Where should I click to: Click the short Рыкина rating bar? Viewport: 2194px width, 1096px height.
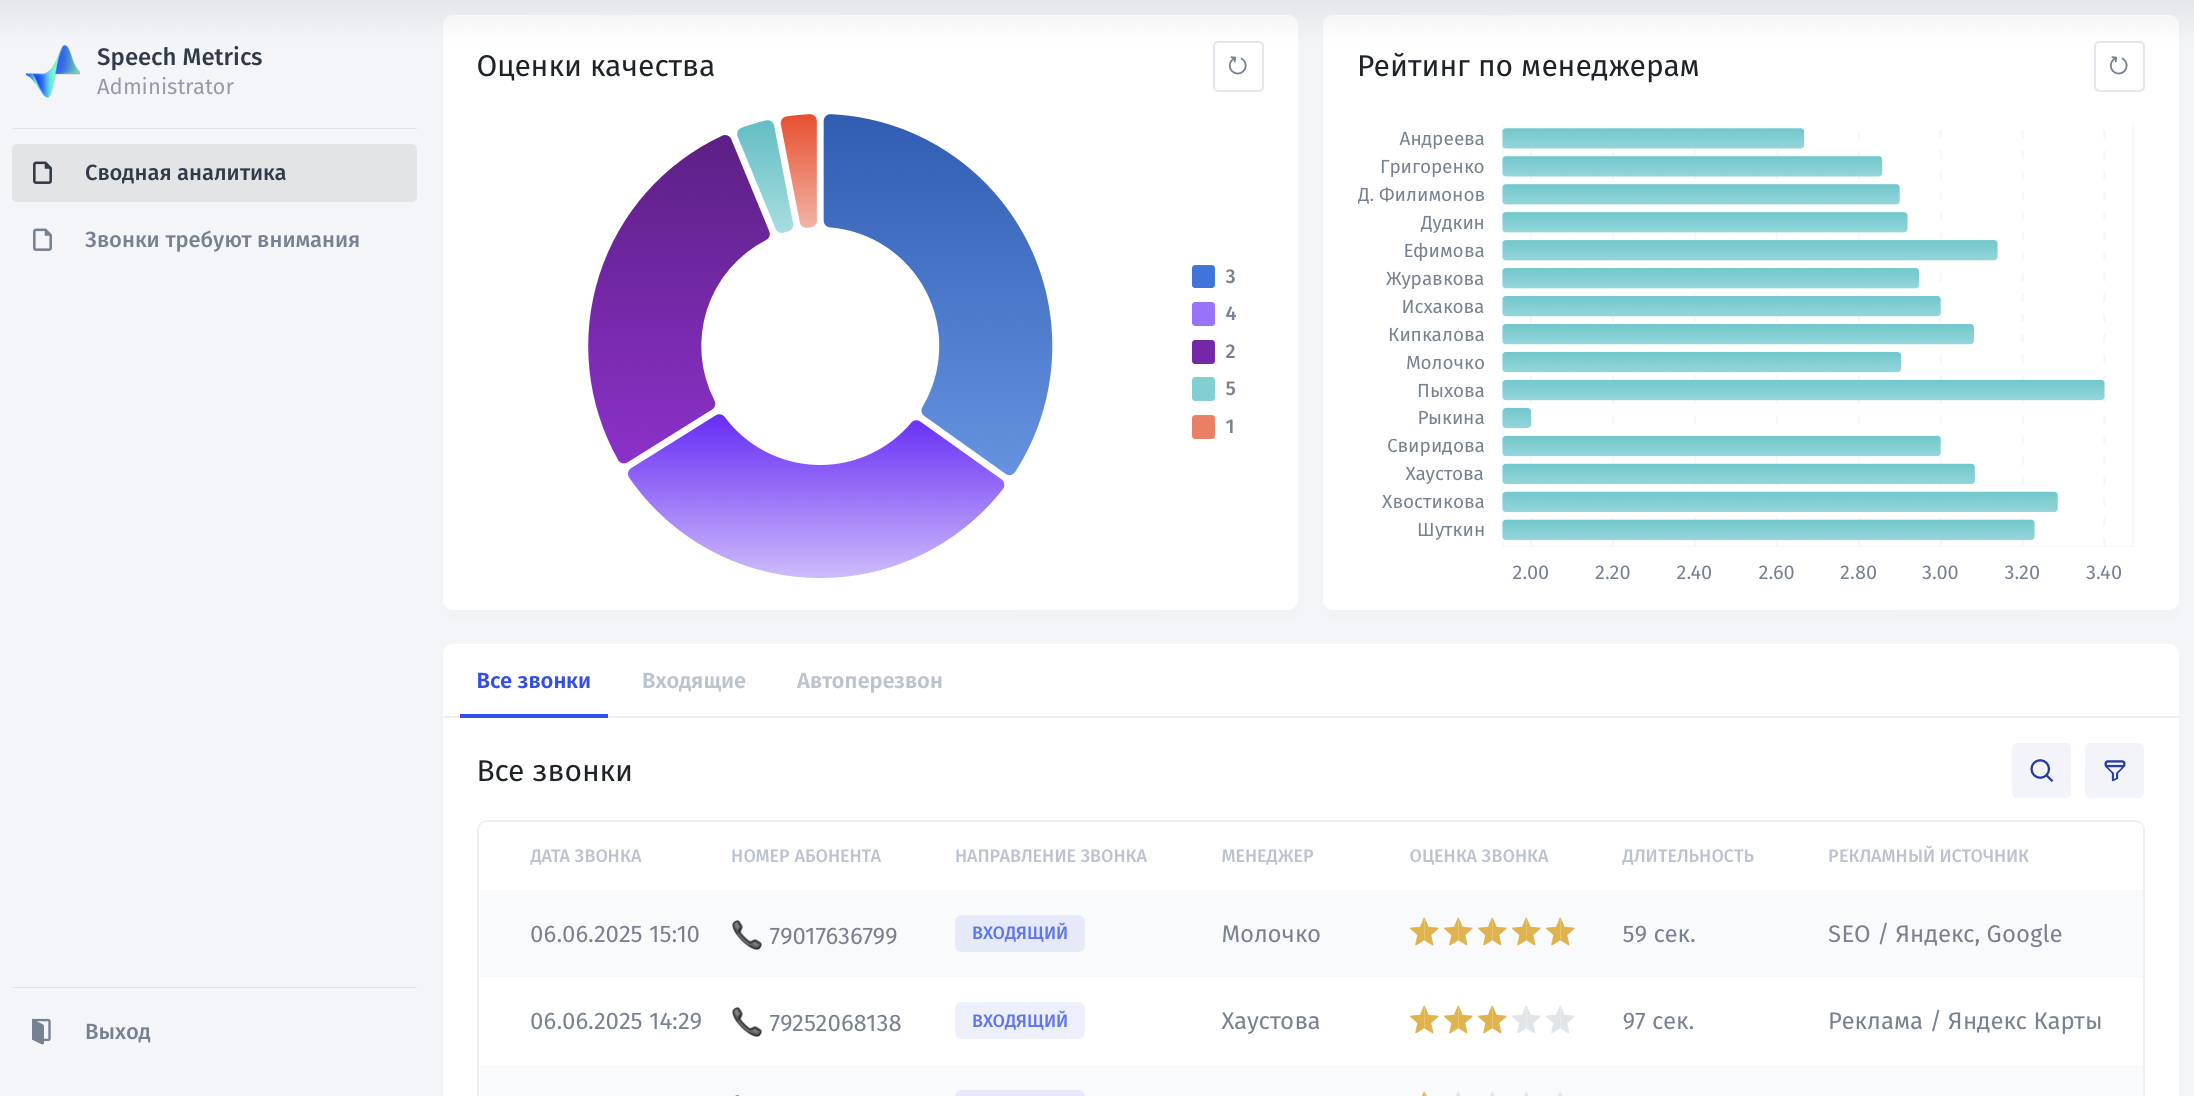coord(1517,418)
